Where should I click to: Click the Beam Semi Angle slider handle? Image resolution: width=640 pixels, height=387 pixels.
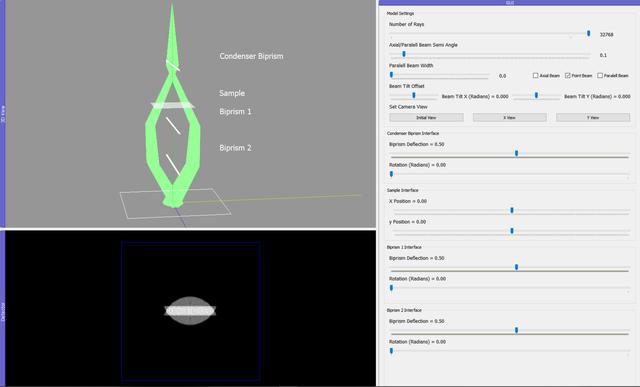pyautogui.click(x=404, y=54)
